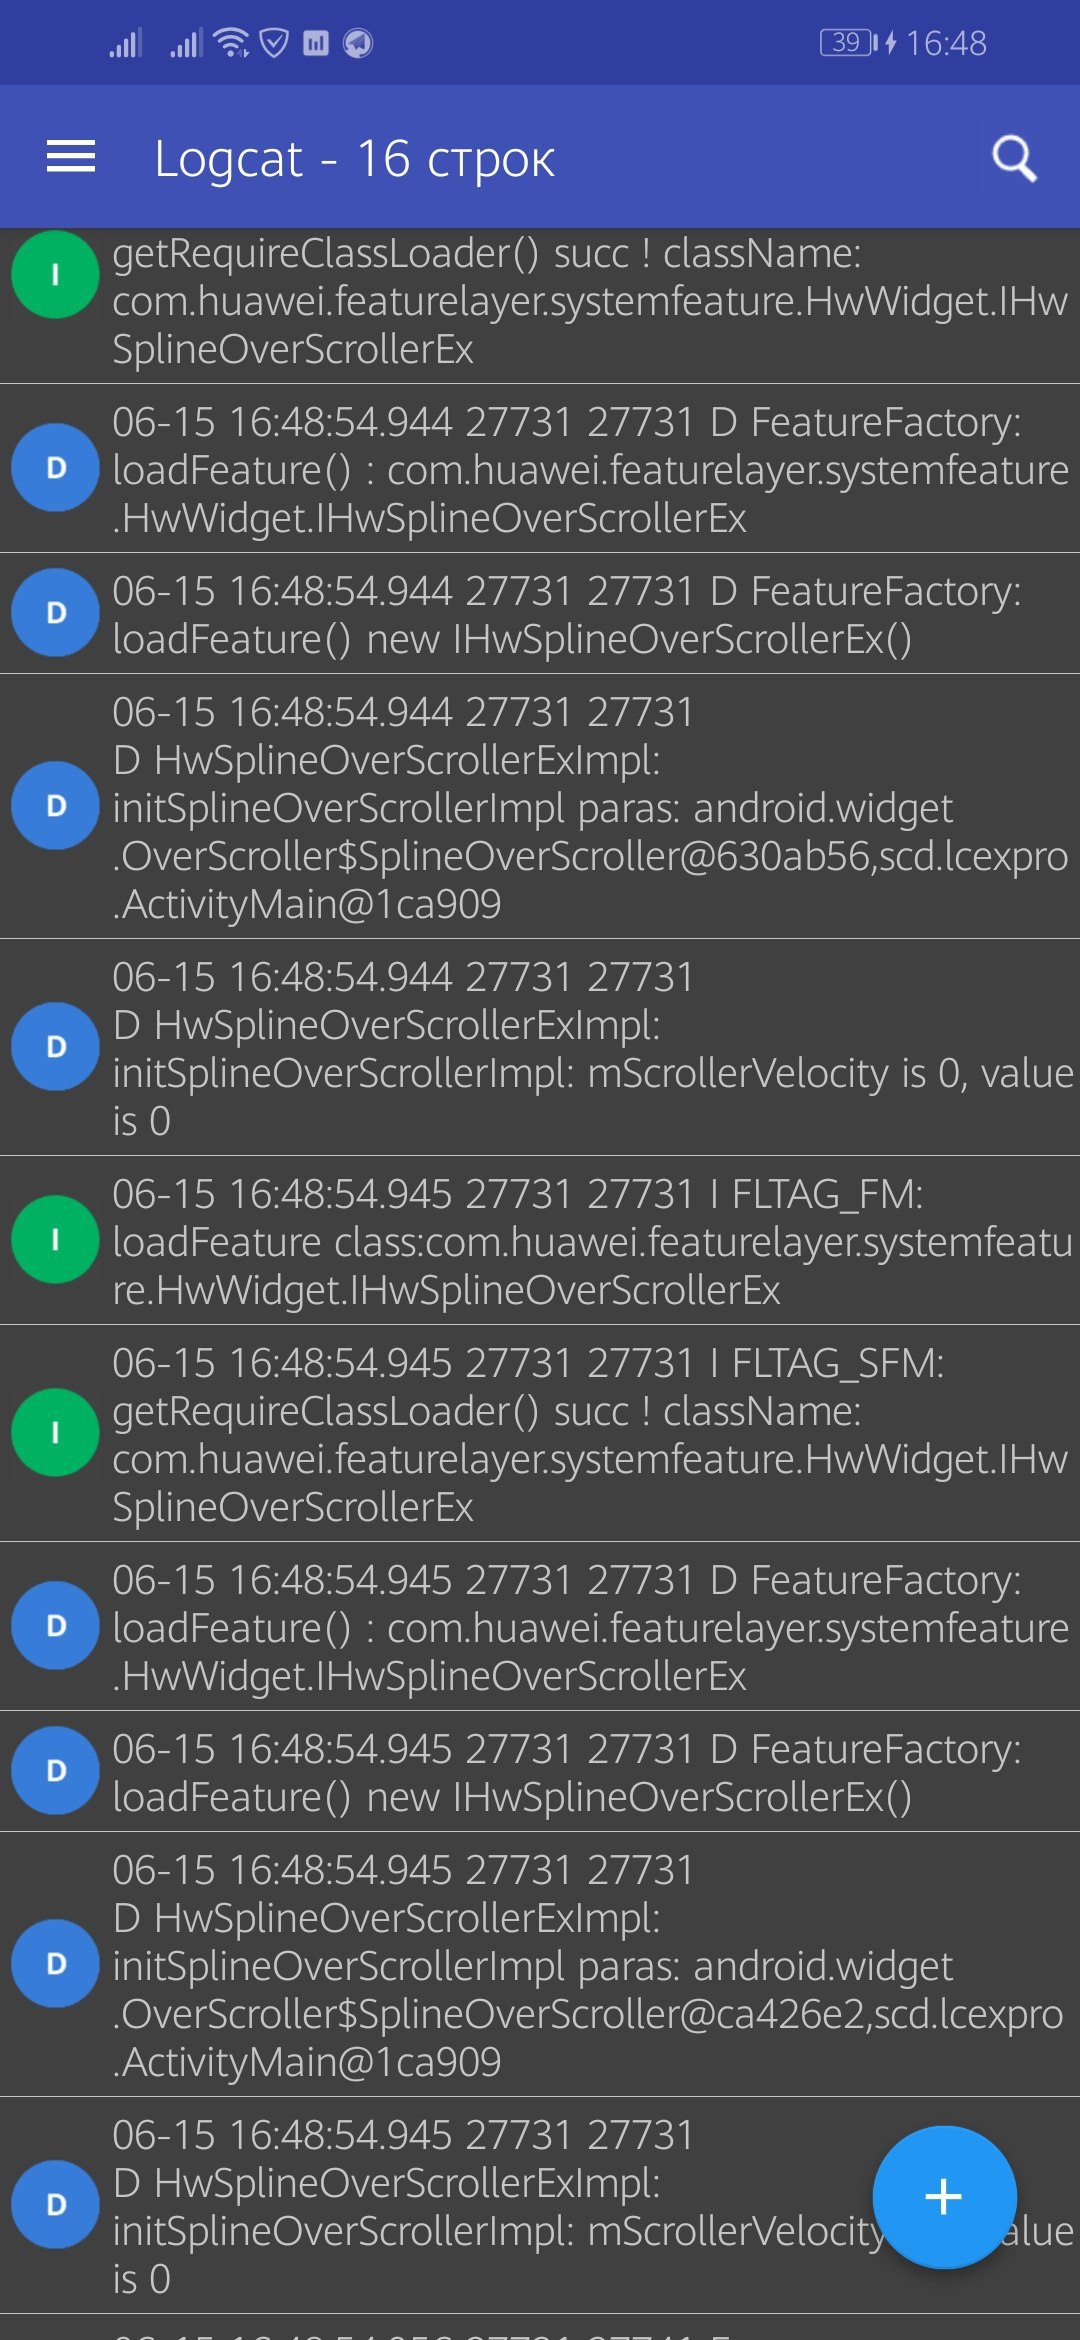Click D badge of the bottom mScrollerVelocity entry
Screen dimensions: 1080x2340
point(55,2204)
